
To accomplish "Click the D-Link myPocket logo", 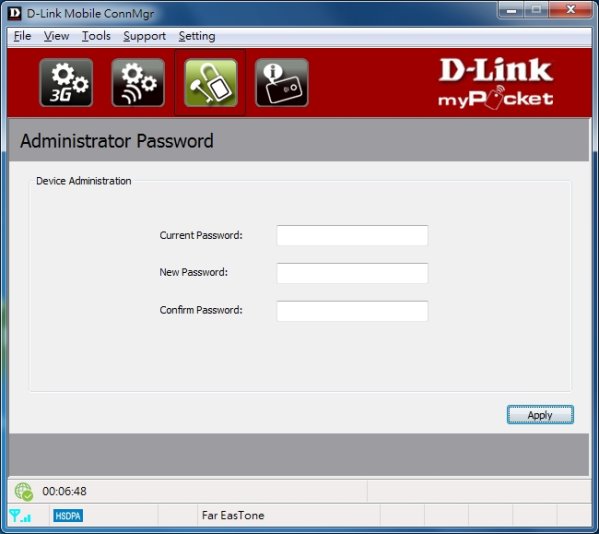I will 495,83.
